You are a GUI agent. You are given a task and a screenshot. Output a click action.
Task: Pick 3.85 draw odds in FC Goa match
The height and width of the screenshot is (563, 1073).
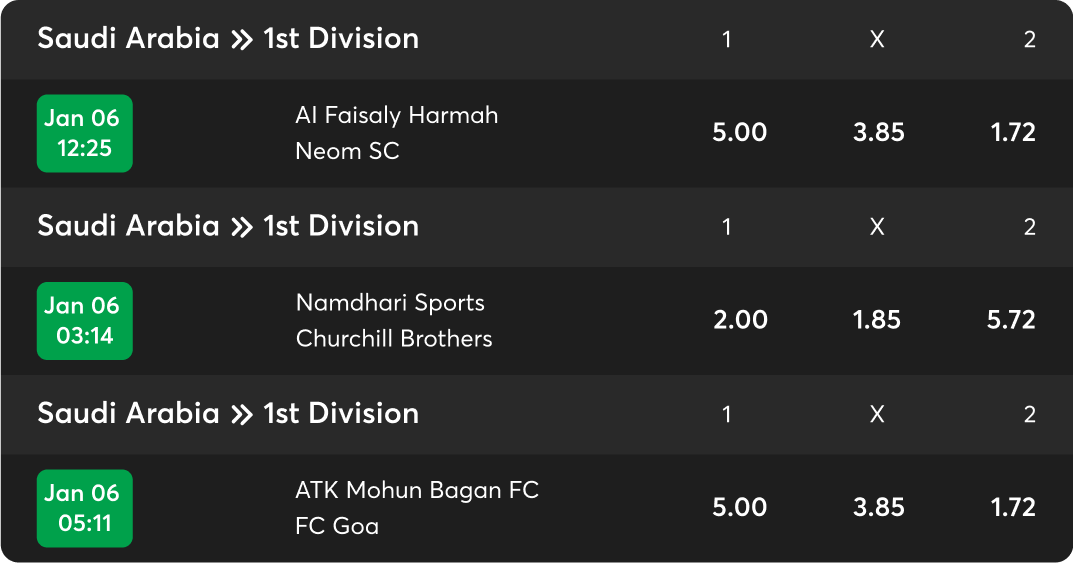[878, 508]
